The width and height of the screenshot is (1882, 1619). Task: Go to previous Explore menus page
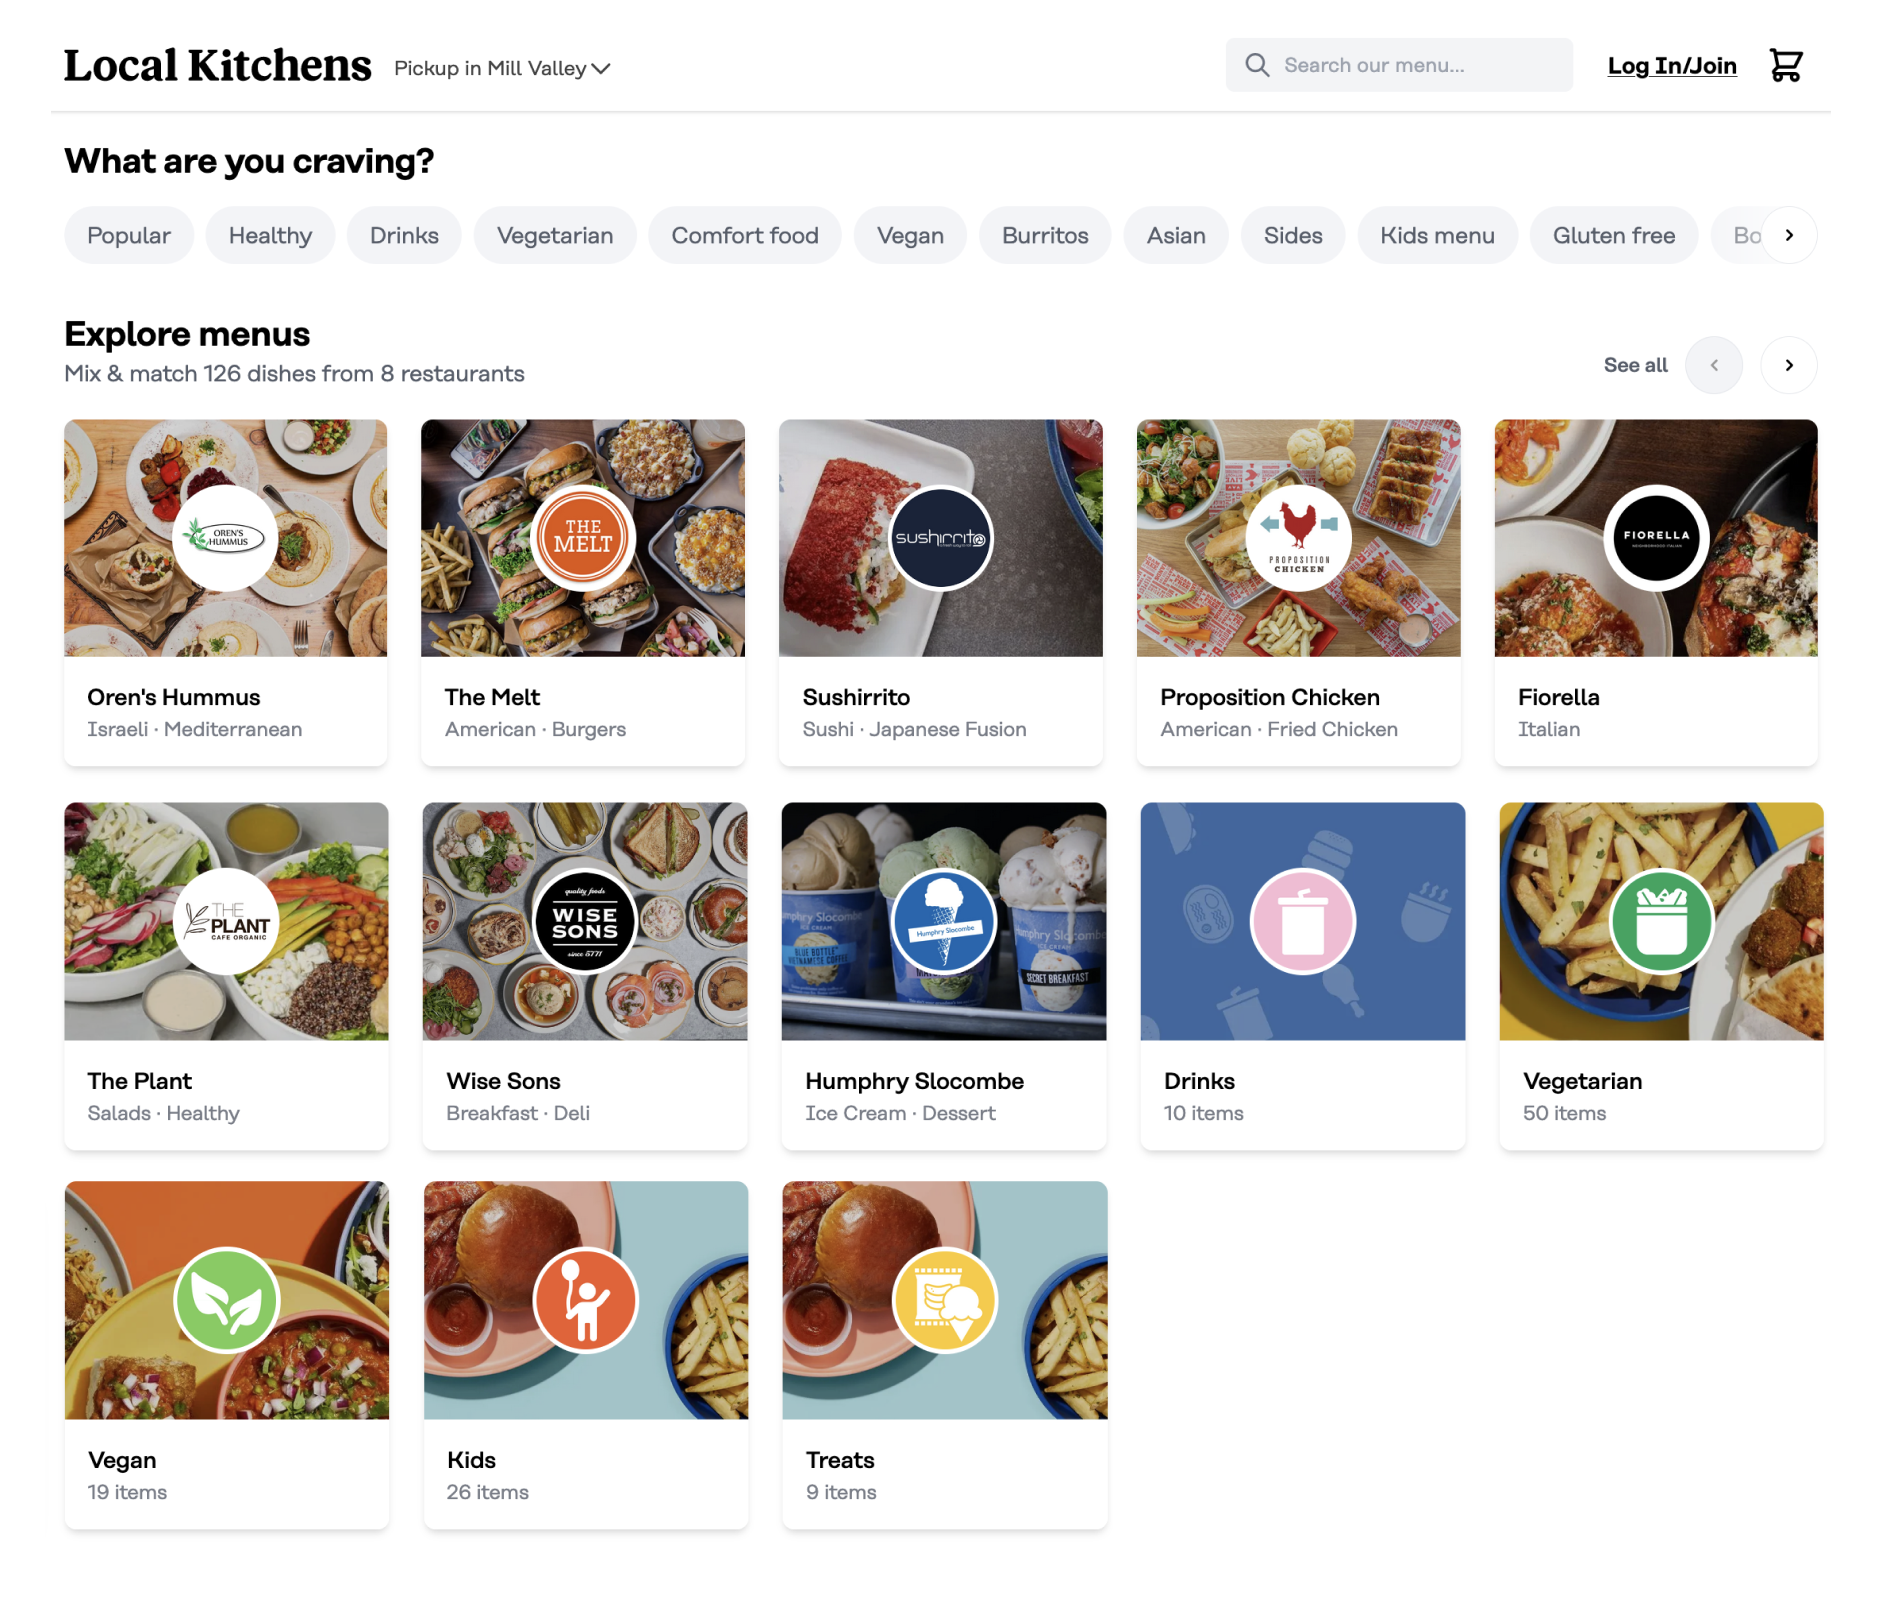[1713, 365]
